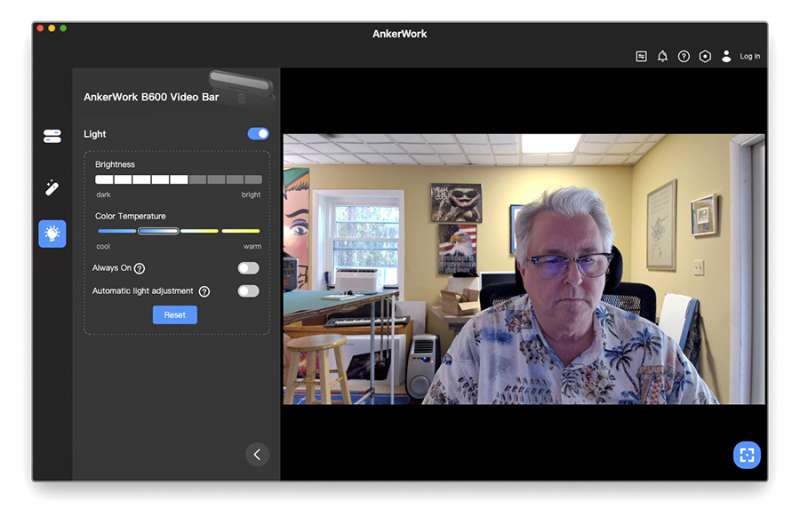Enable the Always On switch
This screenshot has height=524, width=800.
(248, 268)
